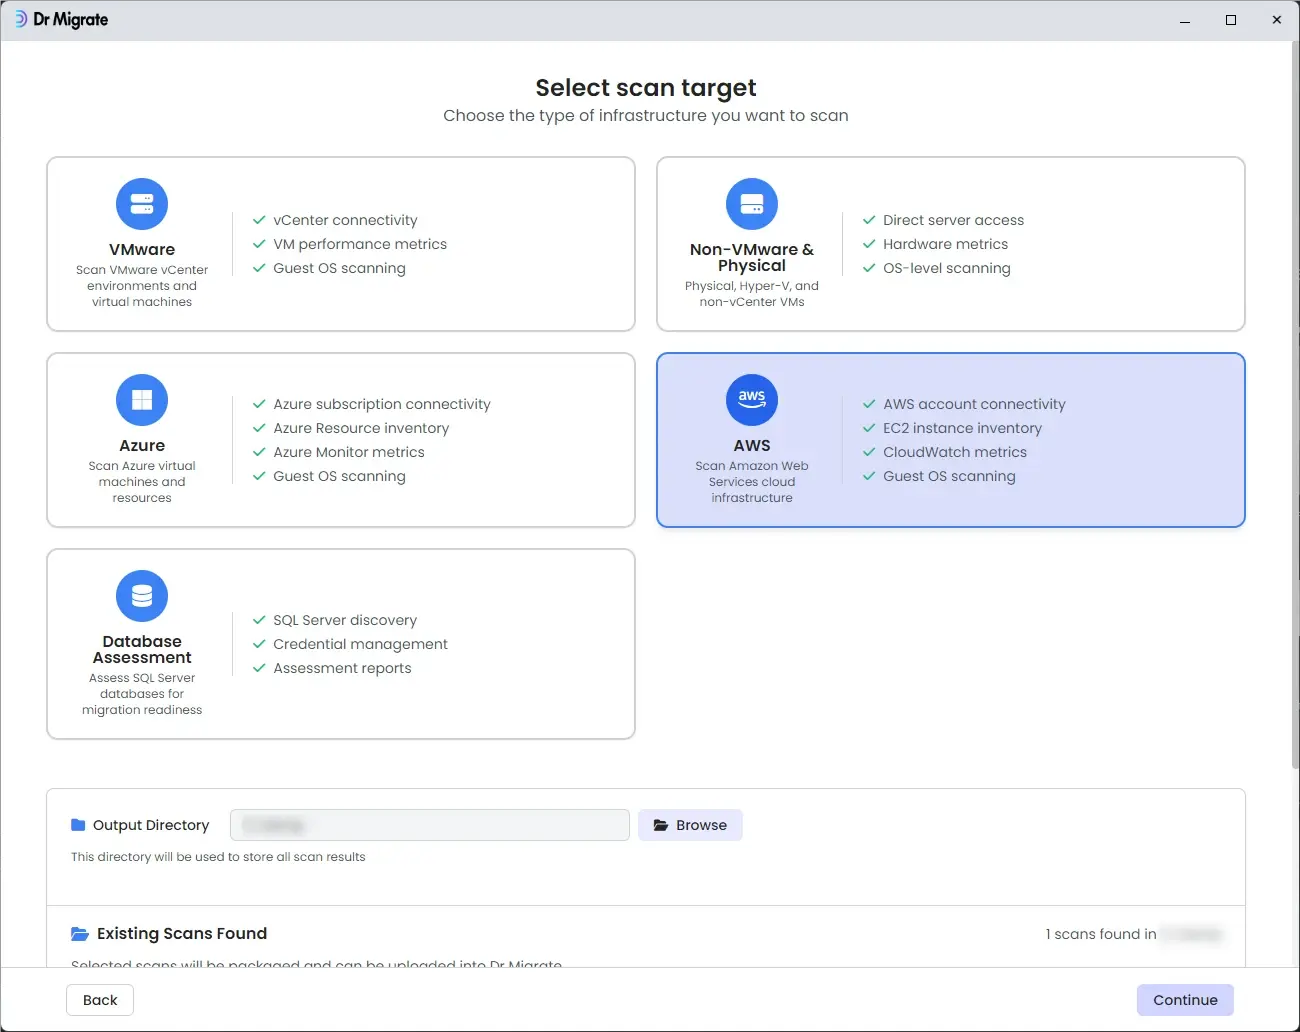Click the Output Directory path field
1300x1032 pixels.
[430, 825]
